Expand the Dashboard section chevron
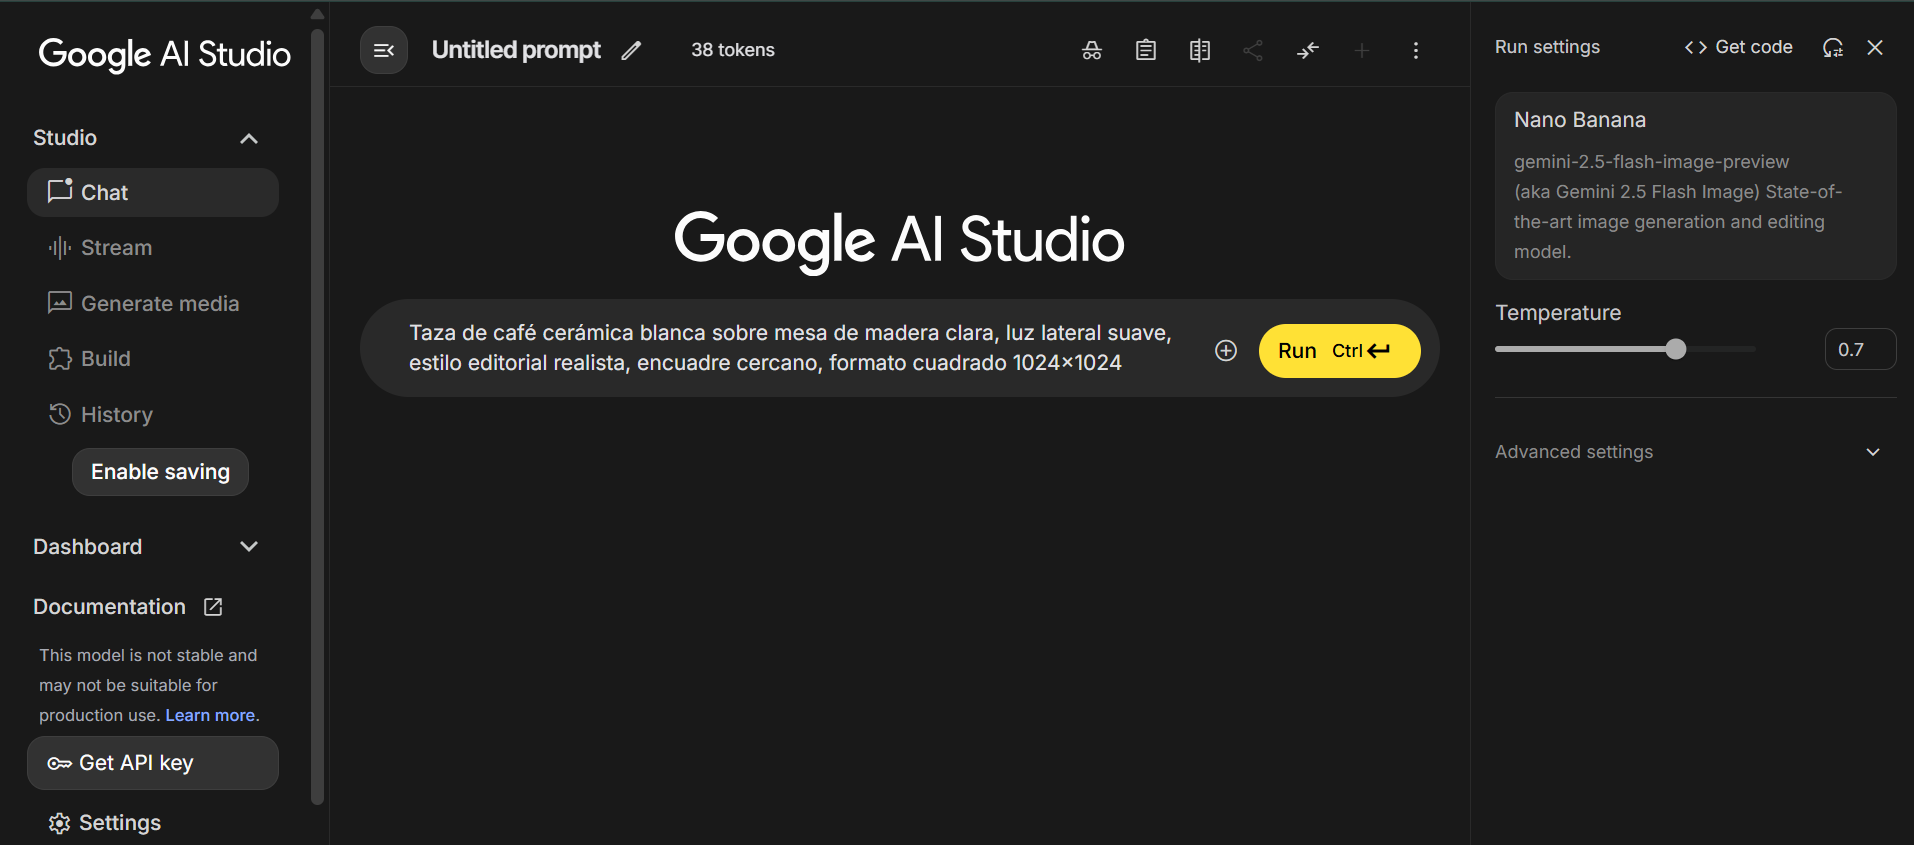Viewport: 1914px width, 845px height. click(249, 546)
